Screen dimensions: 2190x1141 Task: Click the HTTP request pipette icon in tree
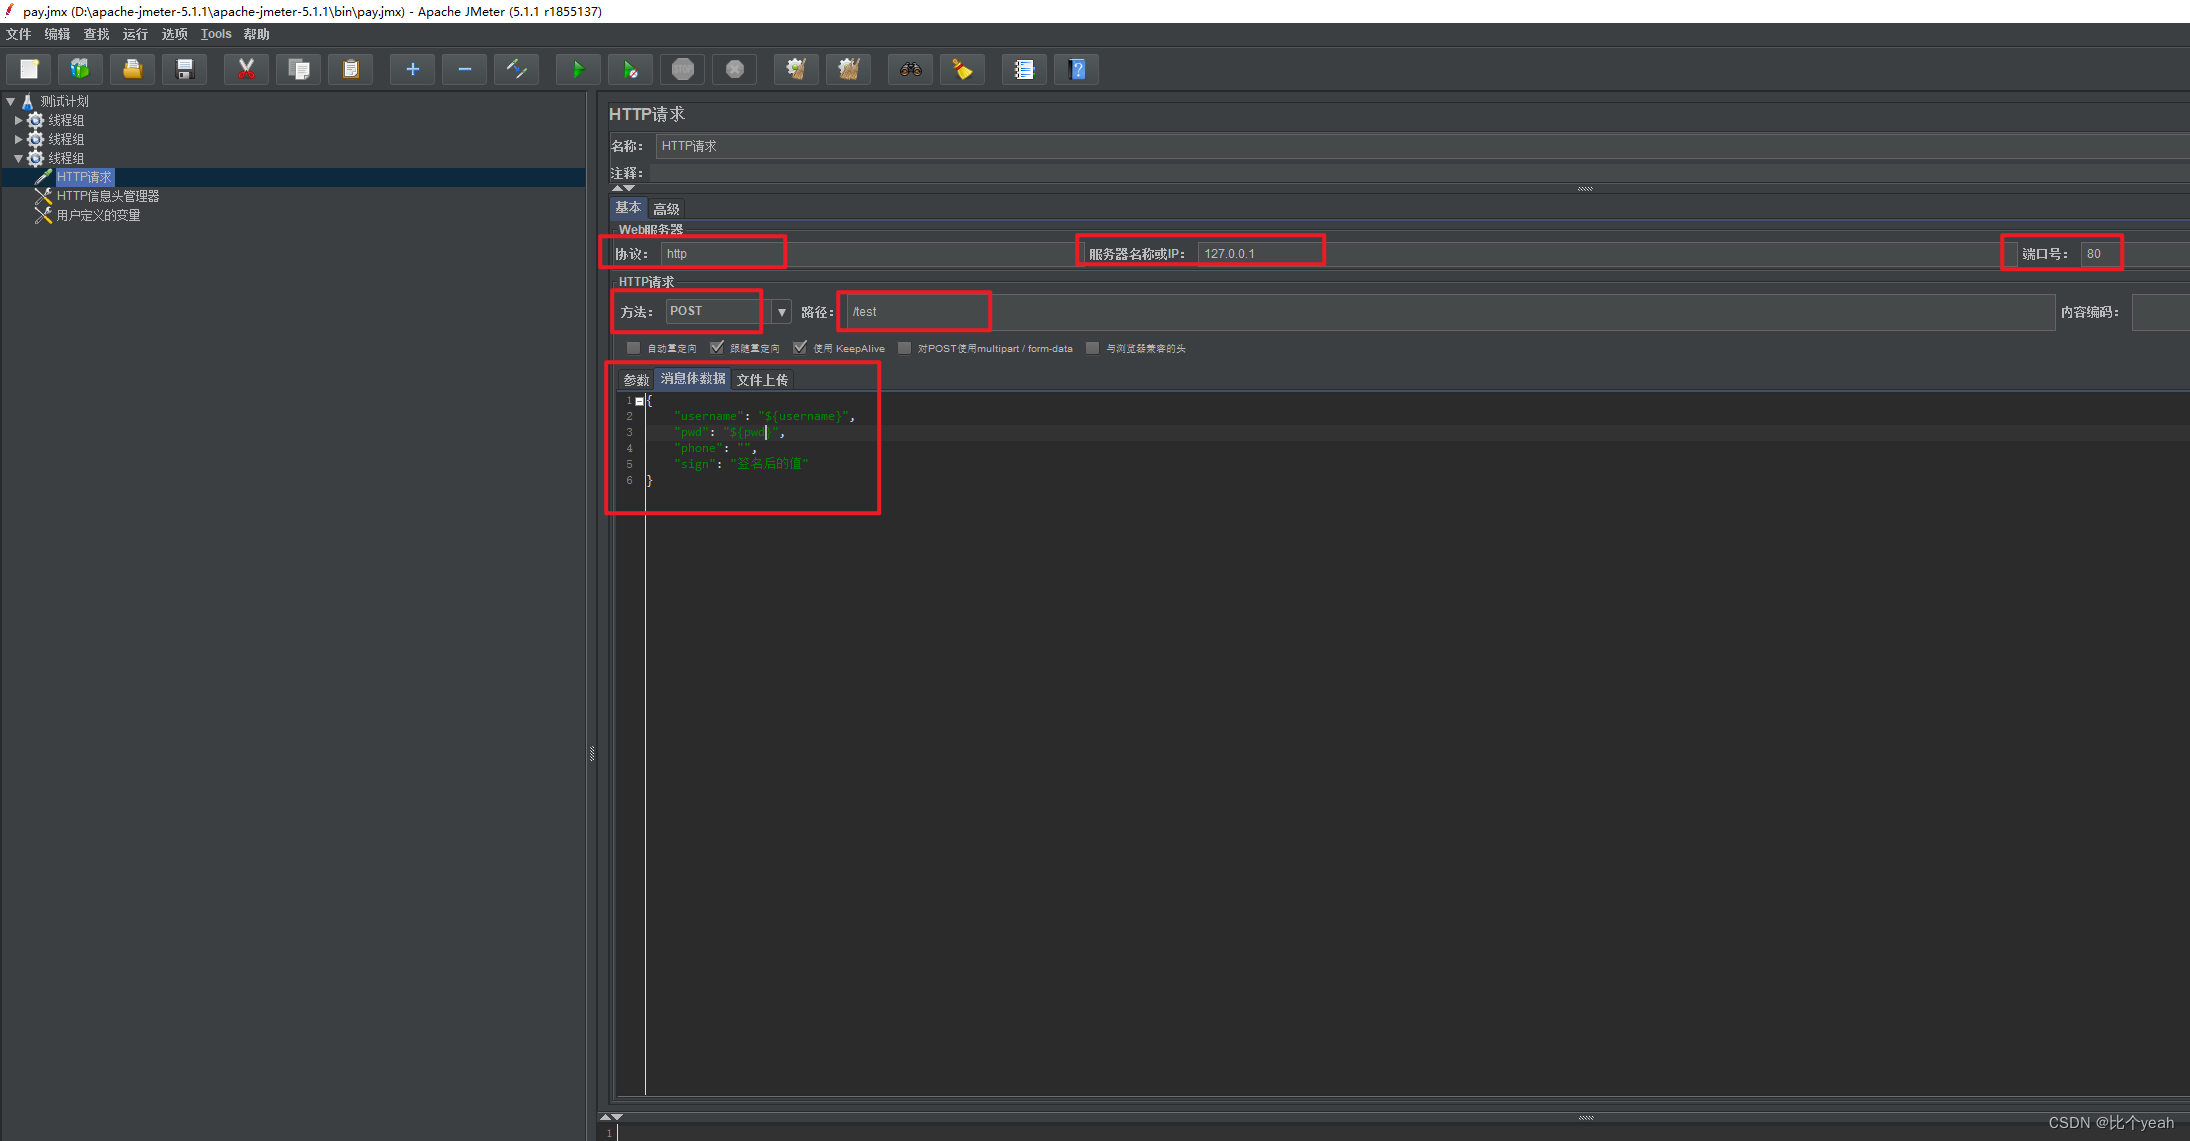point(43,177)
